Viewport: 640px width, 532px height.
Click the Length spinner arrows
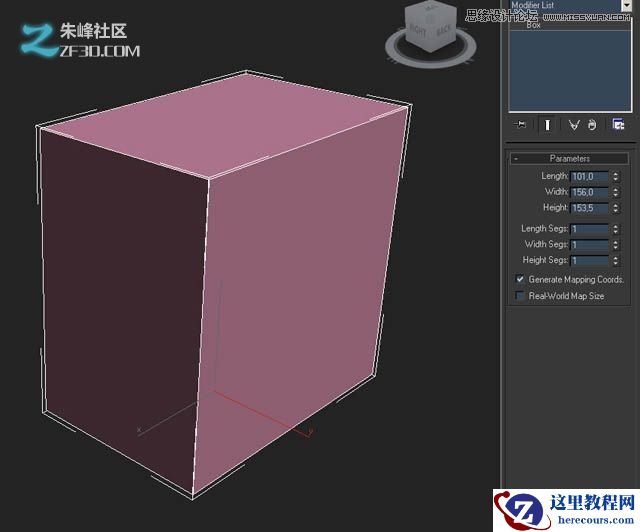(616, 176)
